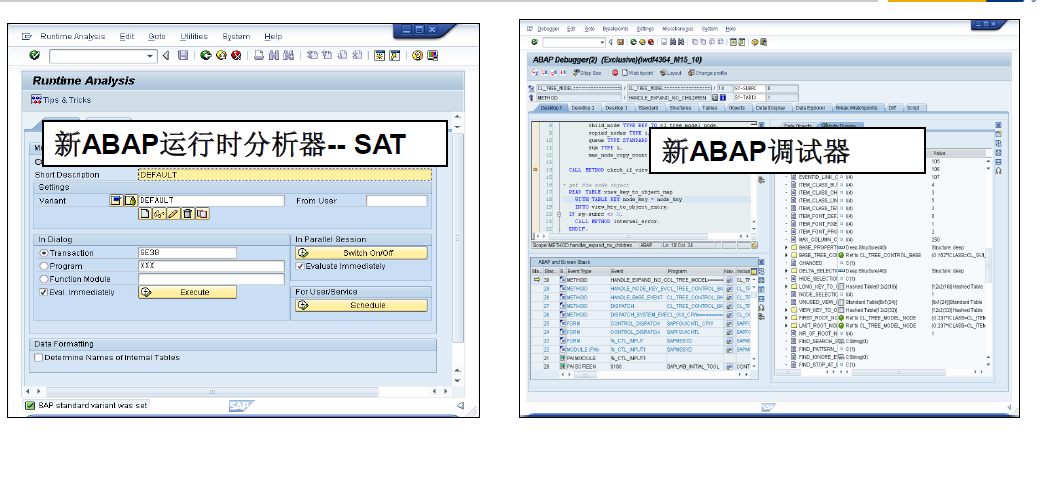This screenshot has height=491, width=1050.
Task: Open command field dropdown in Runtime Analysis toolbar
Action: 151,56
